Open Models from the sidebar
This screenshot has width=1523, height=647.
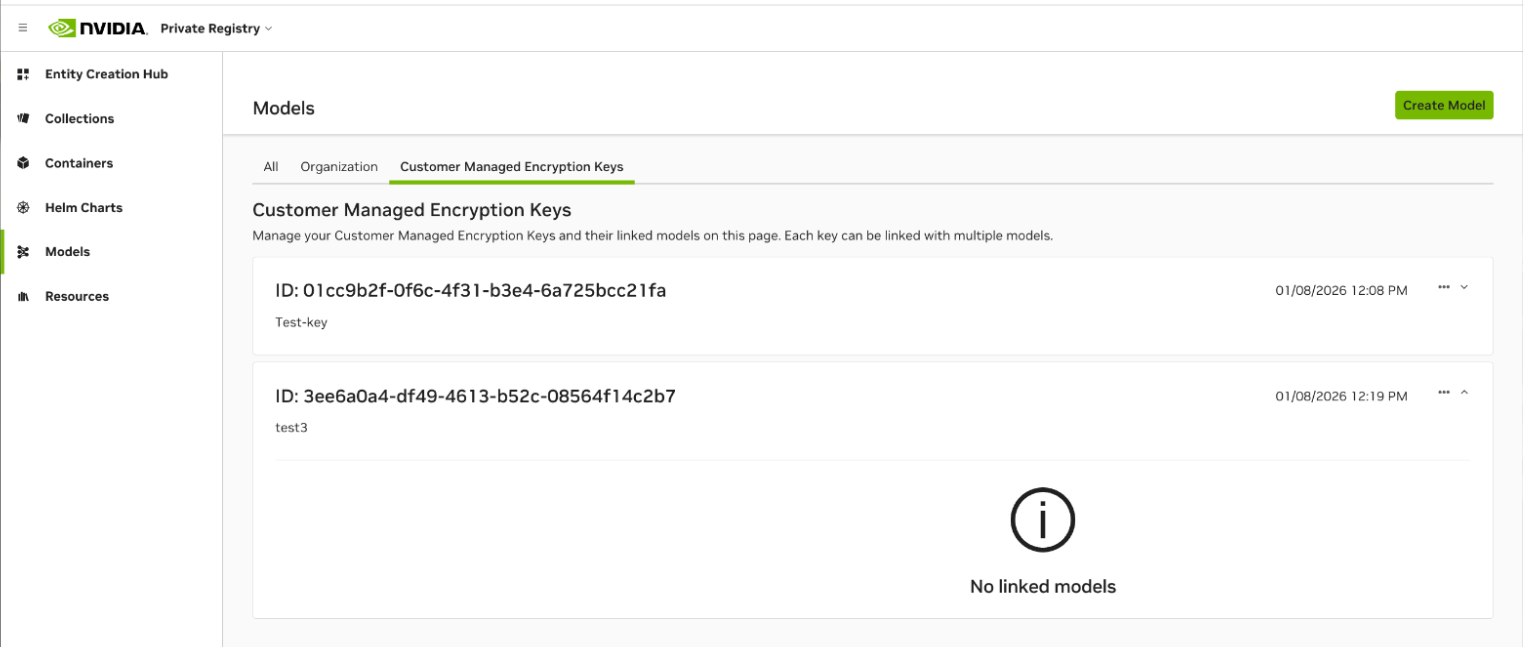(x=67, y=251)
